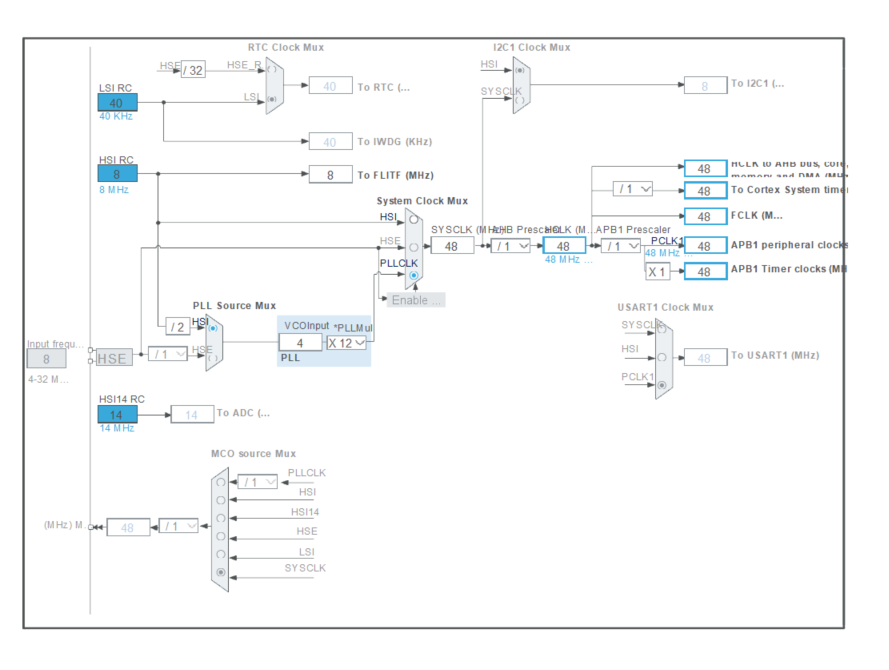Click the RTC Clock Mux title
This screenshot has height=670, width=889.
point(286,47)
